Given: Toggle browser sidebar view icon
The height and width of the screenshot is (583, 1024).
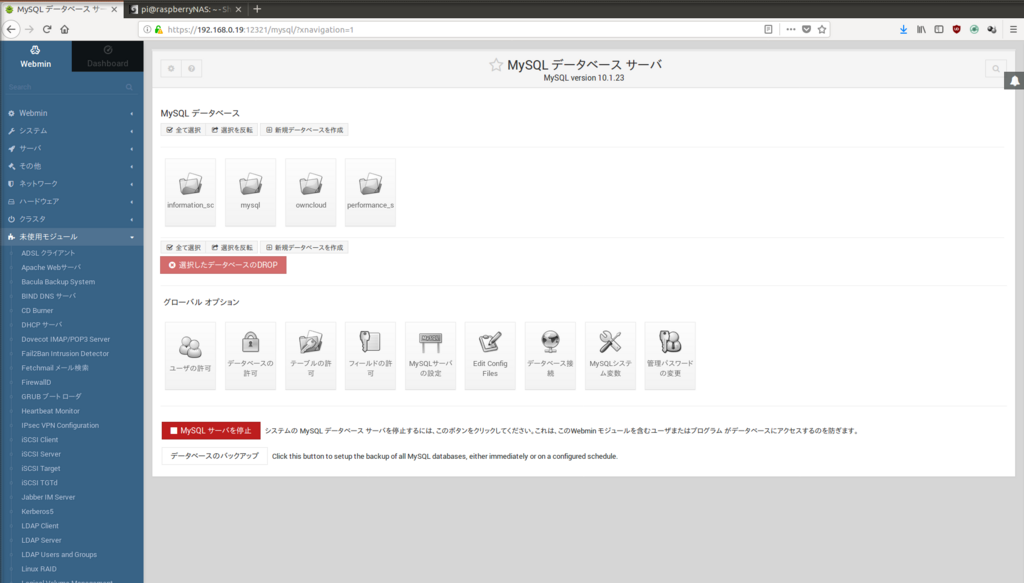Looking at the screenshot, I should pos(938,29).
